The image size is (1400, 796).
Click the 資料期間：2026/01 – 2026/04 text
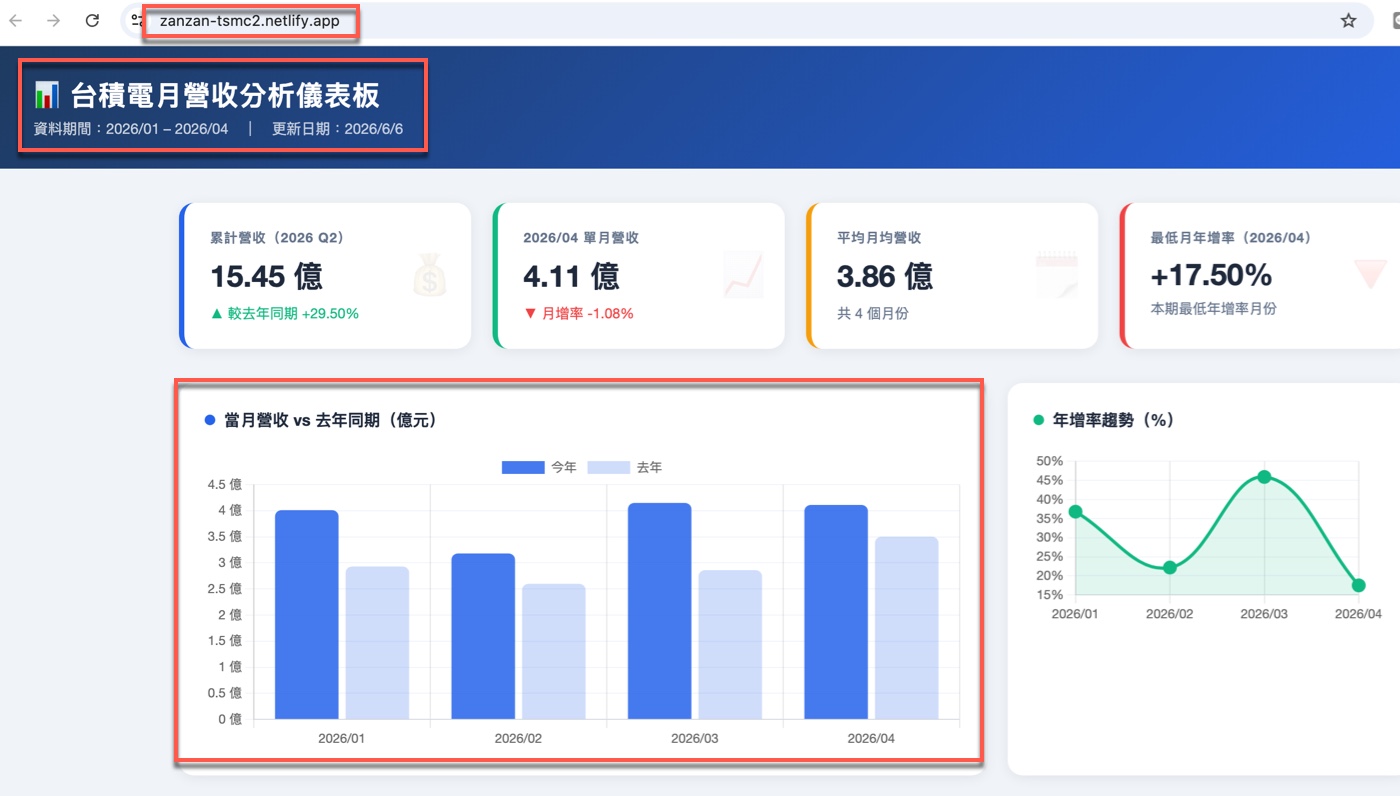click(131, 129)
